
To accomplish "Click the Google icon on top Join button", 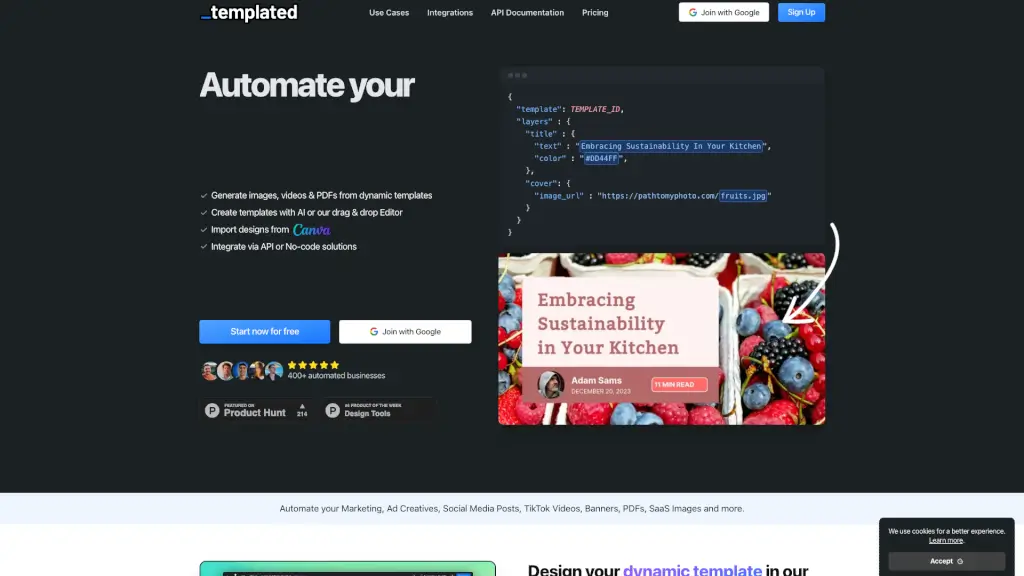I will [692, 12].
